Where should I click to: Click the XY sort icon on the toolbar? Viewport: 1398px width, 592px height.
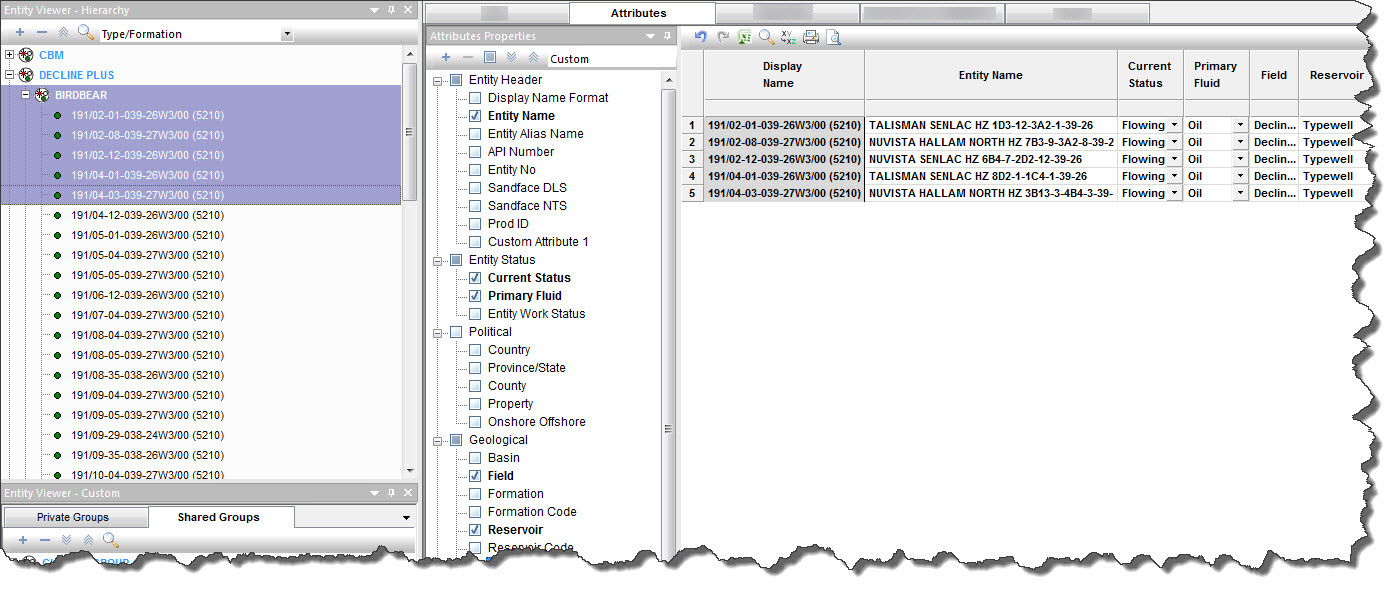787,37
